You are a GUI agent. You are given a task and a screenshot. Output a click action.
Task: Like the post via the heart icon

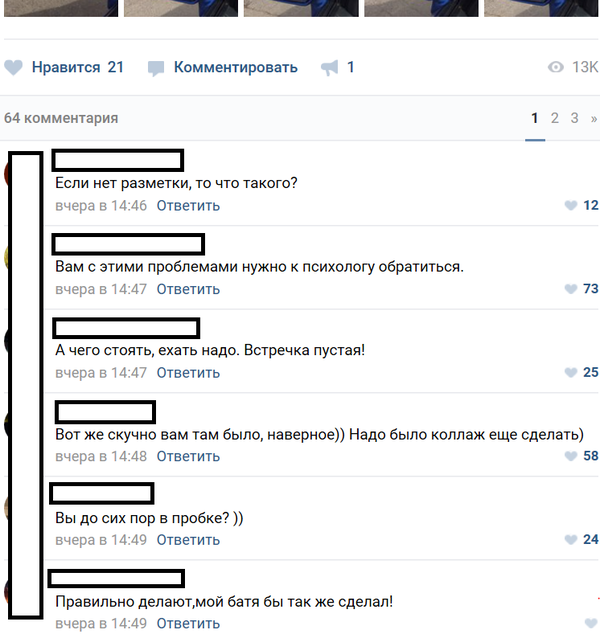[x=13, y=68]
